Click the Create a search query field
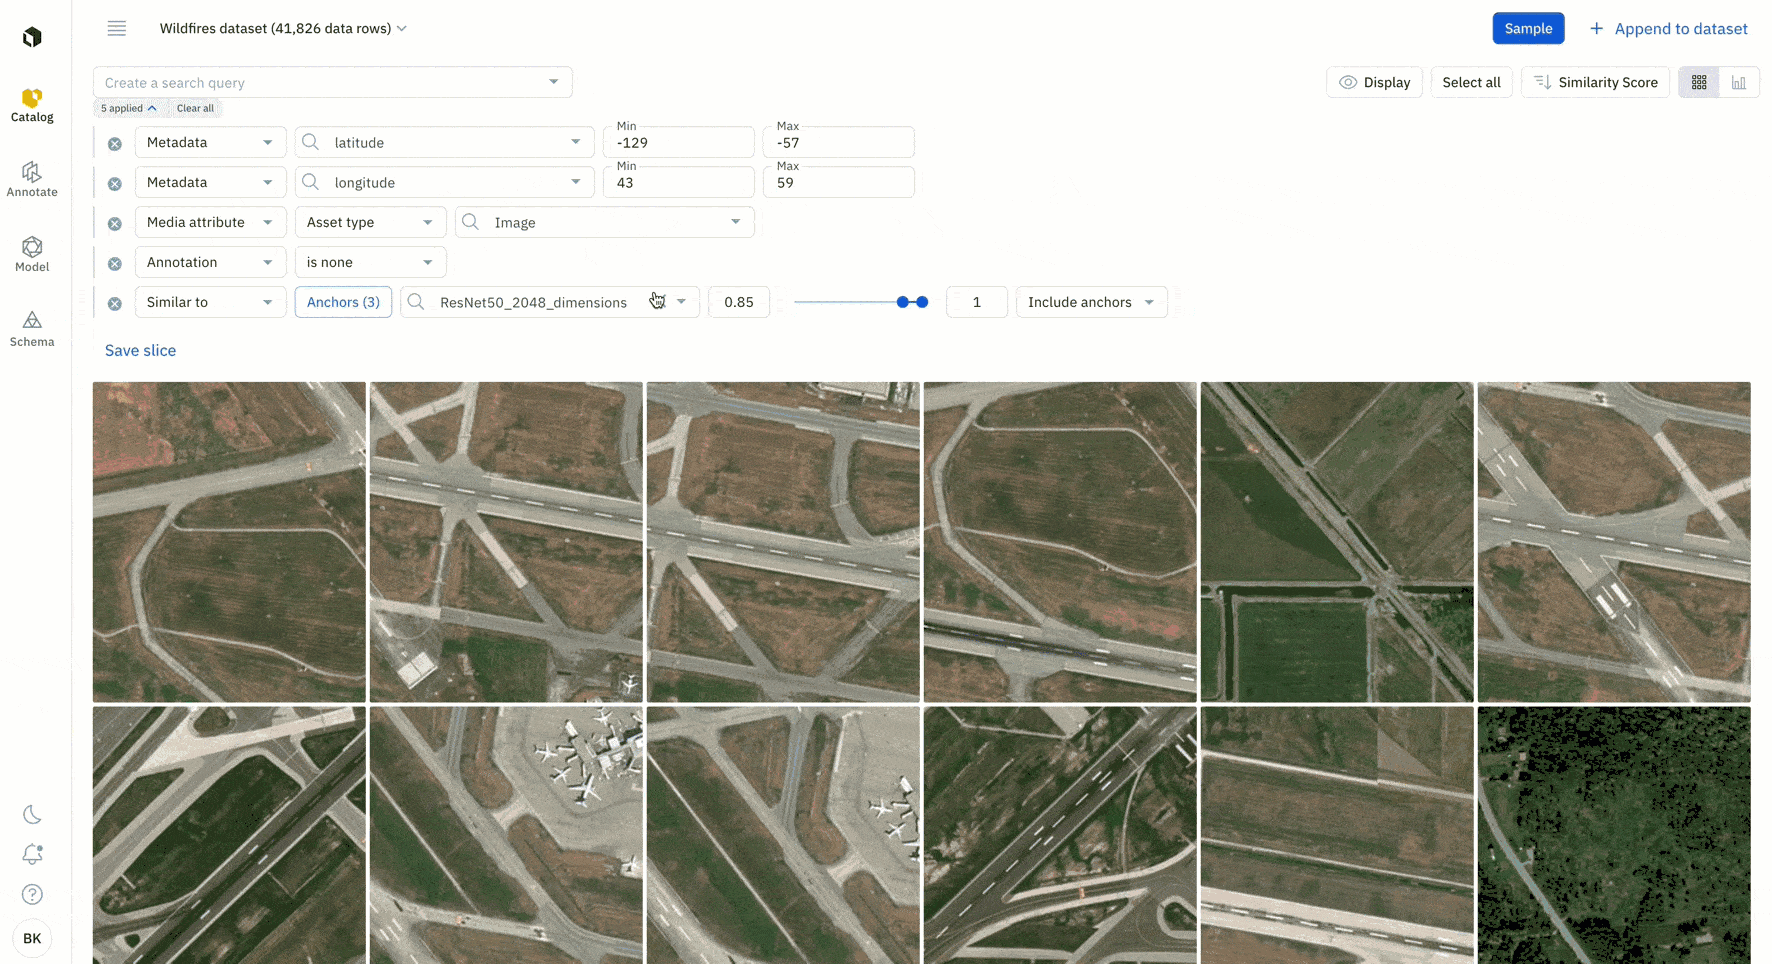1772x964 pixels. click(x=332, y=82)
